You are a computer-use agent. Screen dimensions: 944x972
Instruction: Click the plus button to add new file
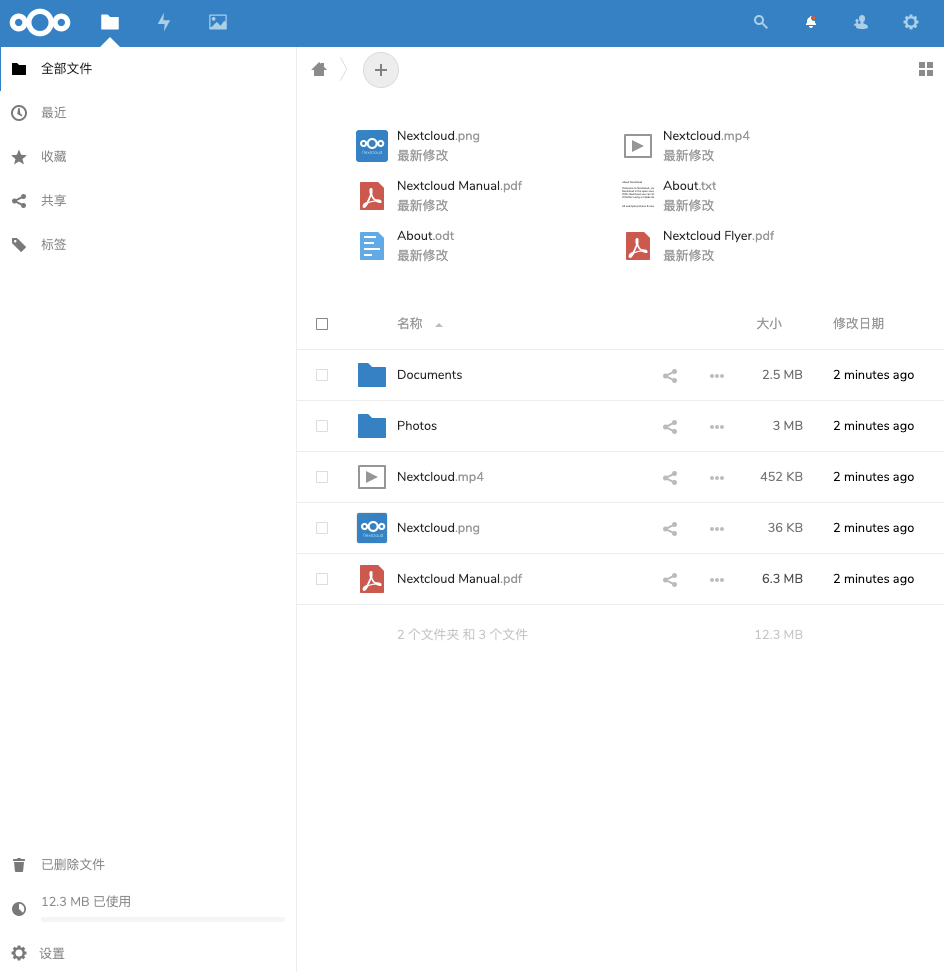[381, 70]
